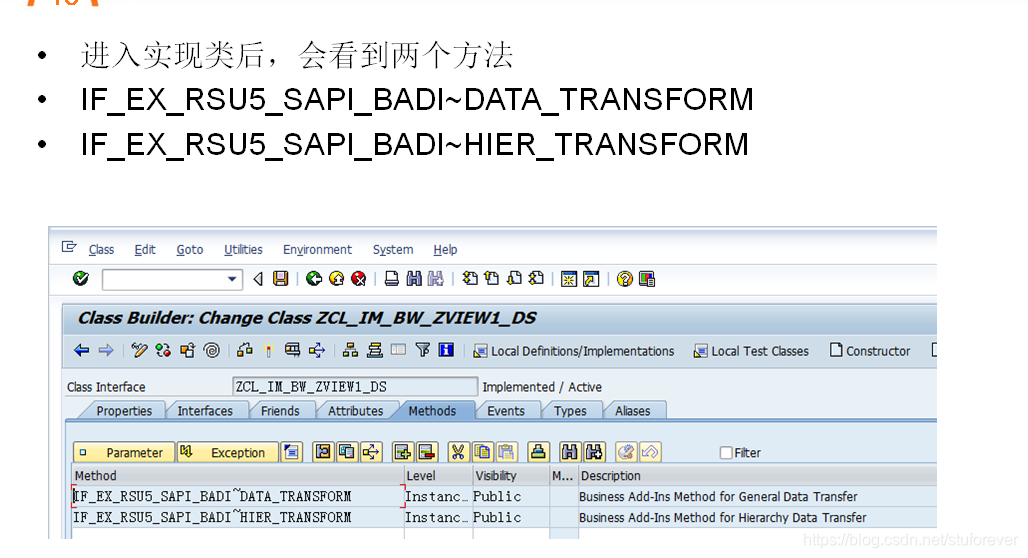Open the System menu
1028x558 pixels.
tap(393, 250)
